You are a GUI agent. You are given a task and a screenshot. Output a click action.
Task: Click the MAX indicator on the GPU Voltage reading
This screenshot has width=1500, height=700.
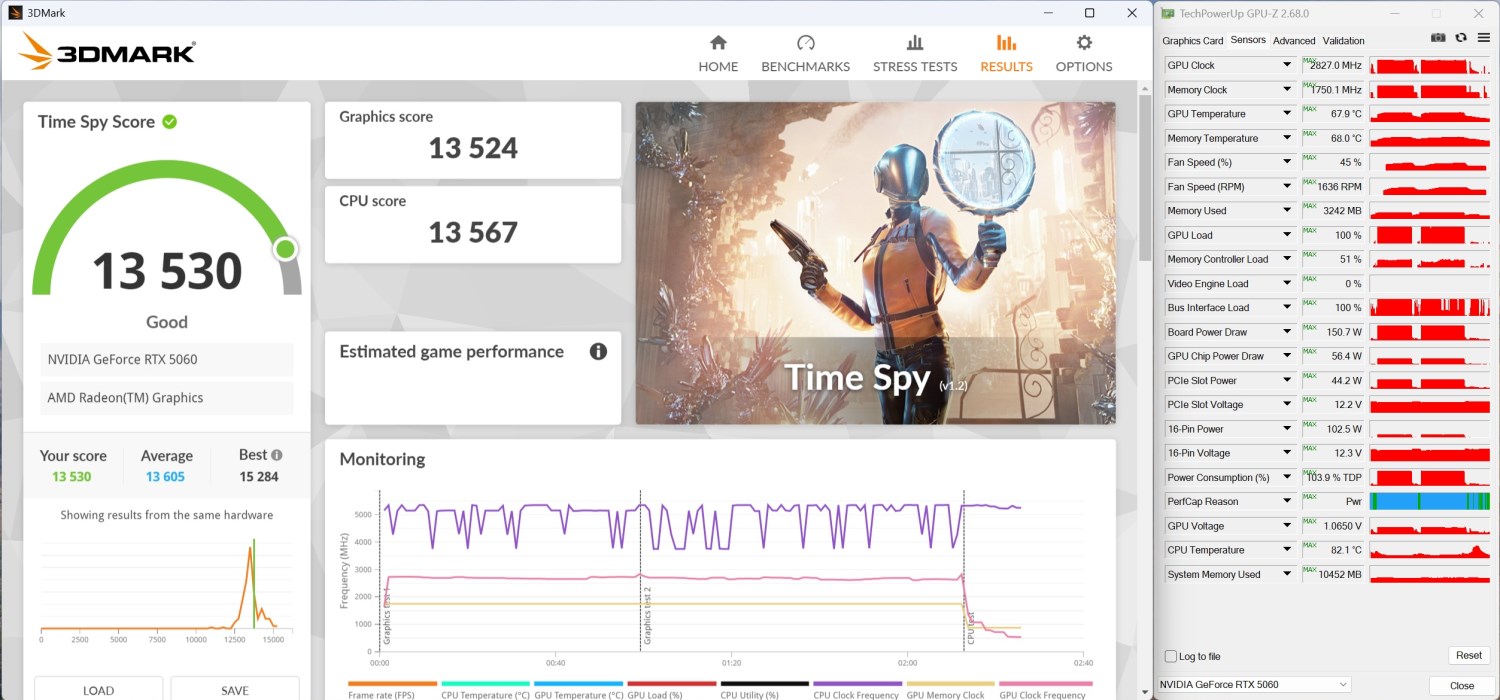pos(1310,520)
